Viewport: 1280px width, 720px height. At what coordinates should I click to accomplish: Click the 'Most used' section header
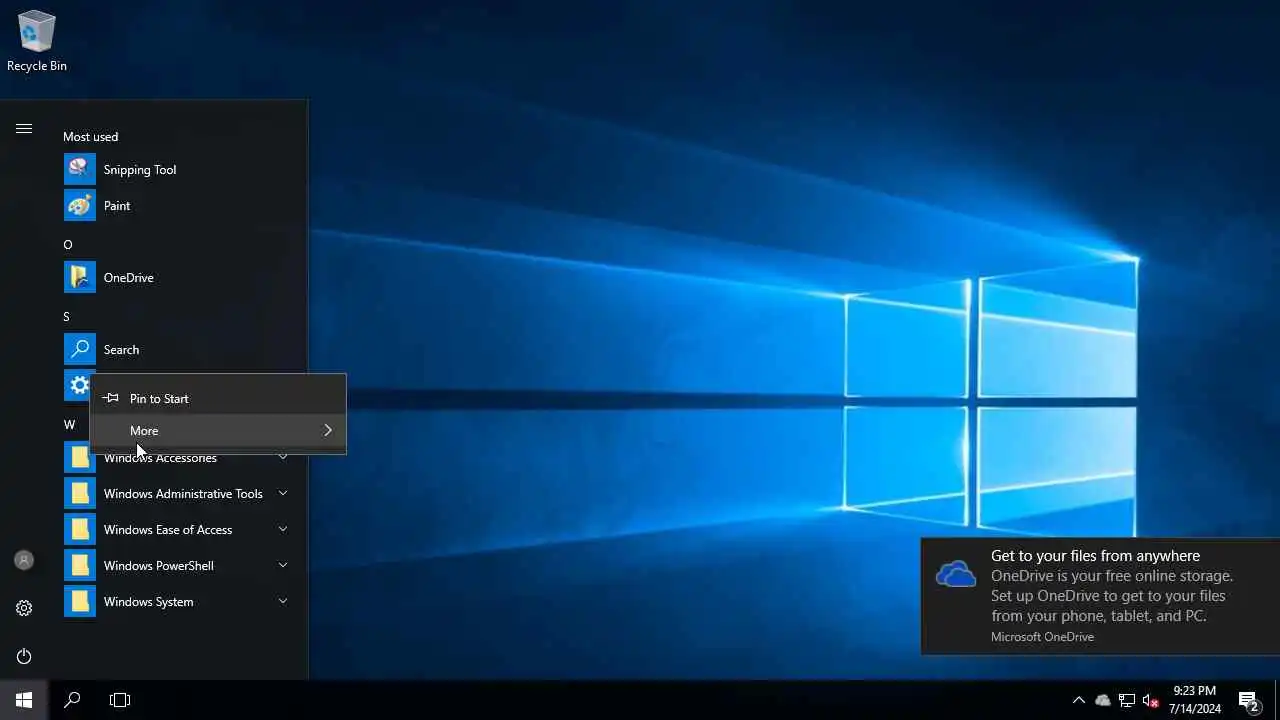tap(90, 136)
